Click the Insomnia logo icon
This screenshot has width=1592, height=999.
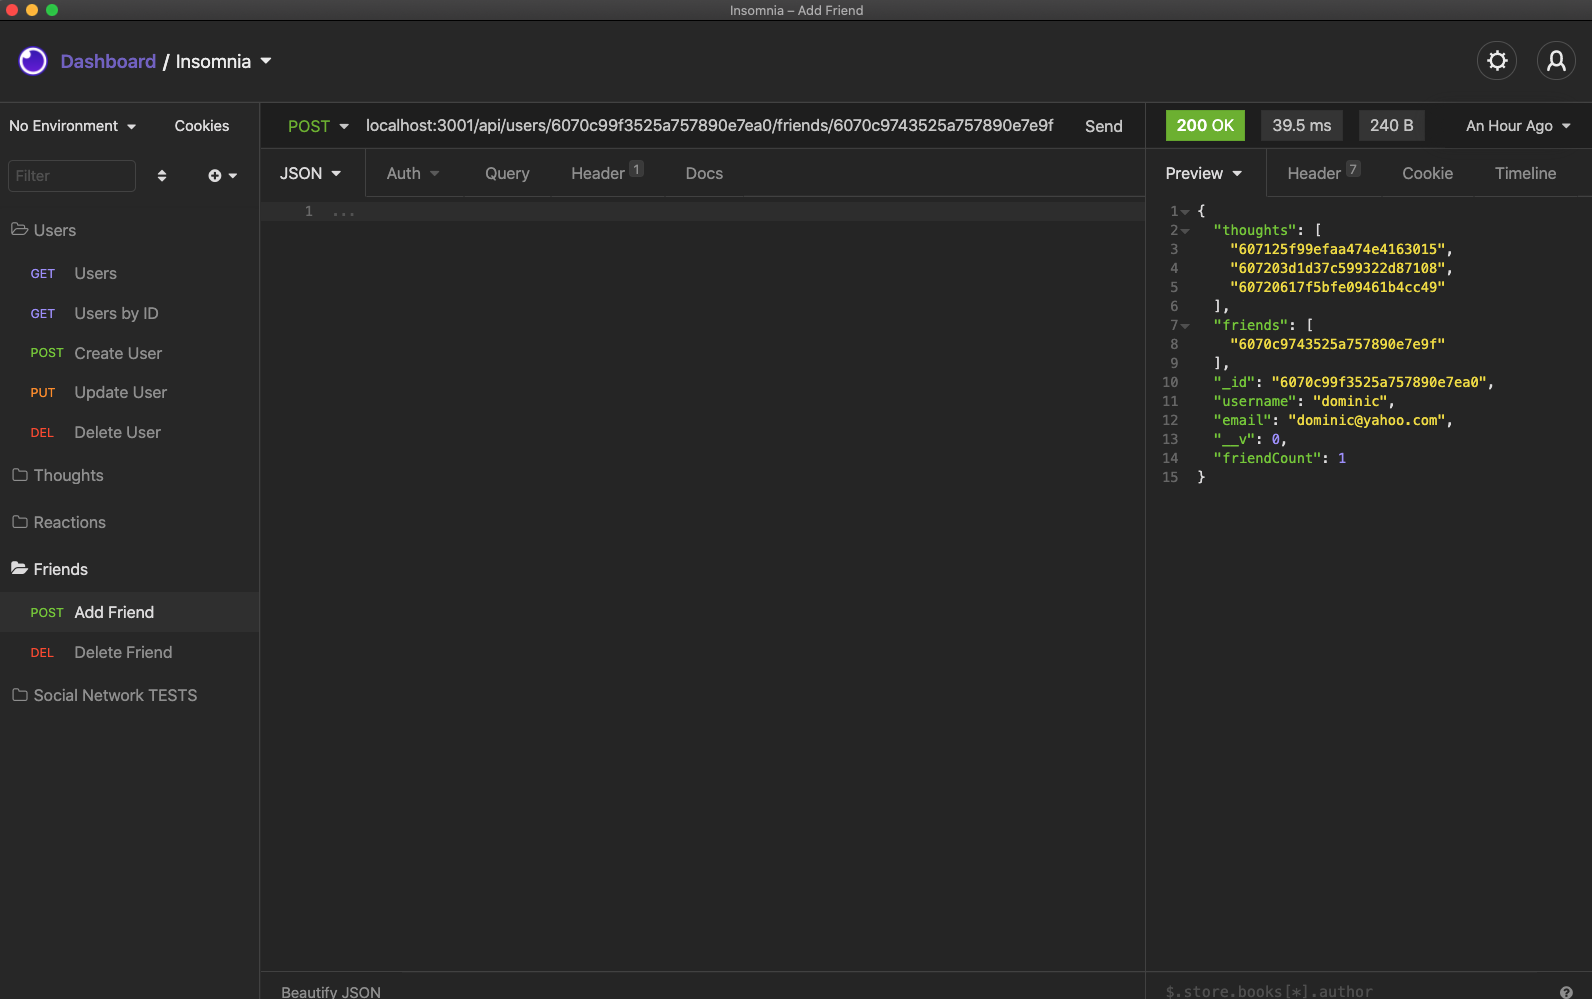33,61
